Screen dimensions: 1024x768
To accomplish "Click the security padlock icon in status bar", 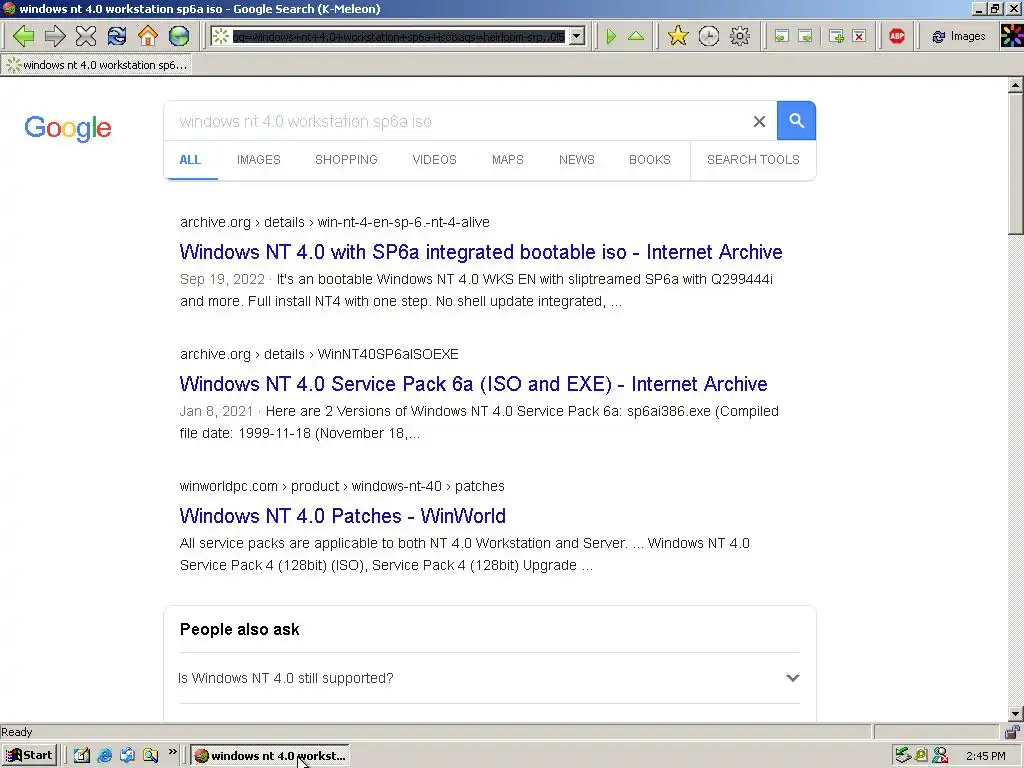I will 1012,732.
